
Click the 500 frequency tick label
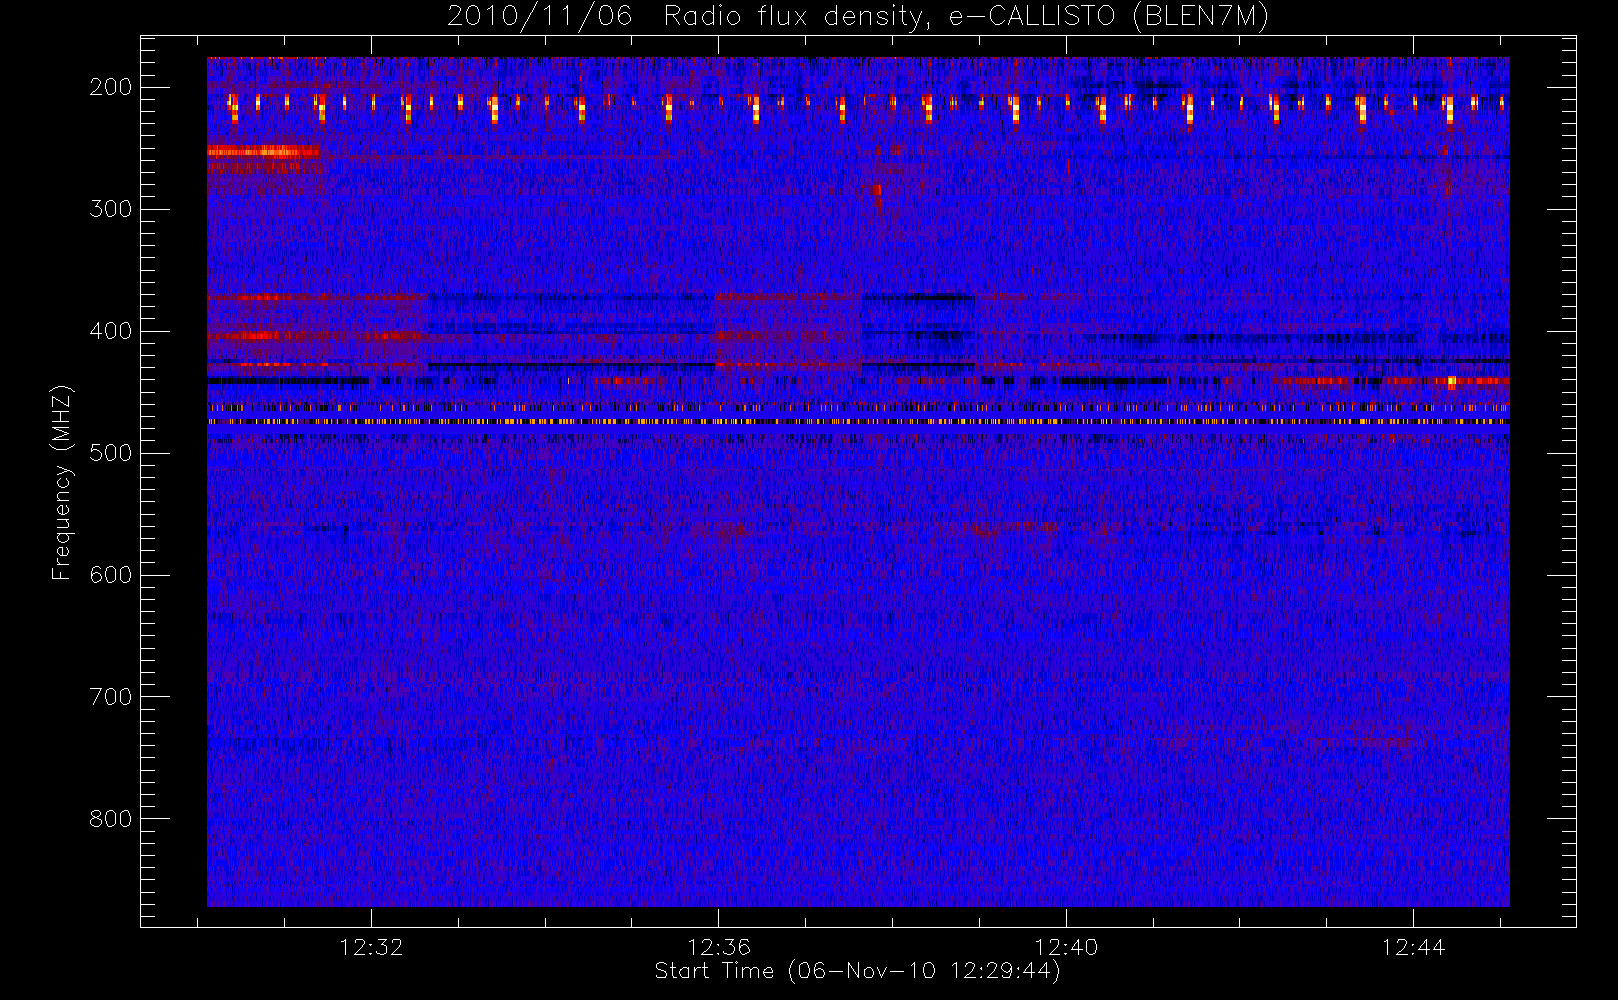point(111,453)
